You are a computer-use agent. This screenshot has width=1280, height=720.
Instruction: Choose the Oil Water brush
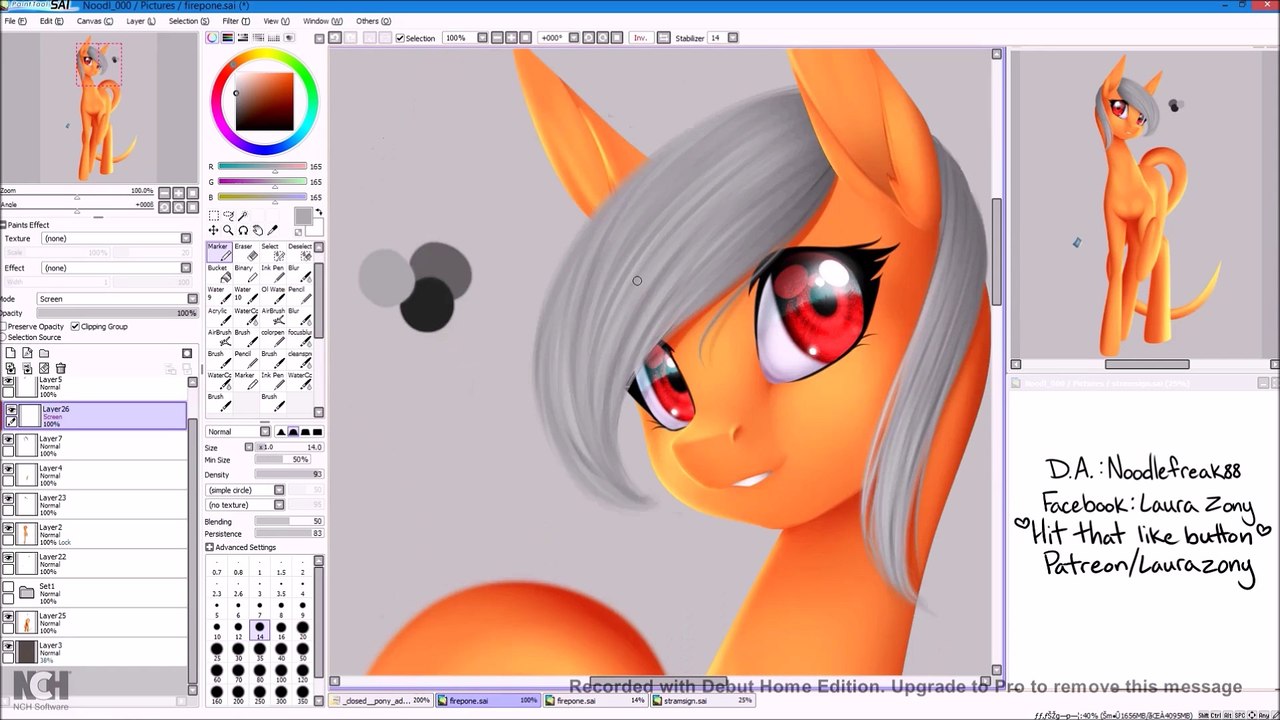coord(271,295)
